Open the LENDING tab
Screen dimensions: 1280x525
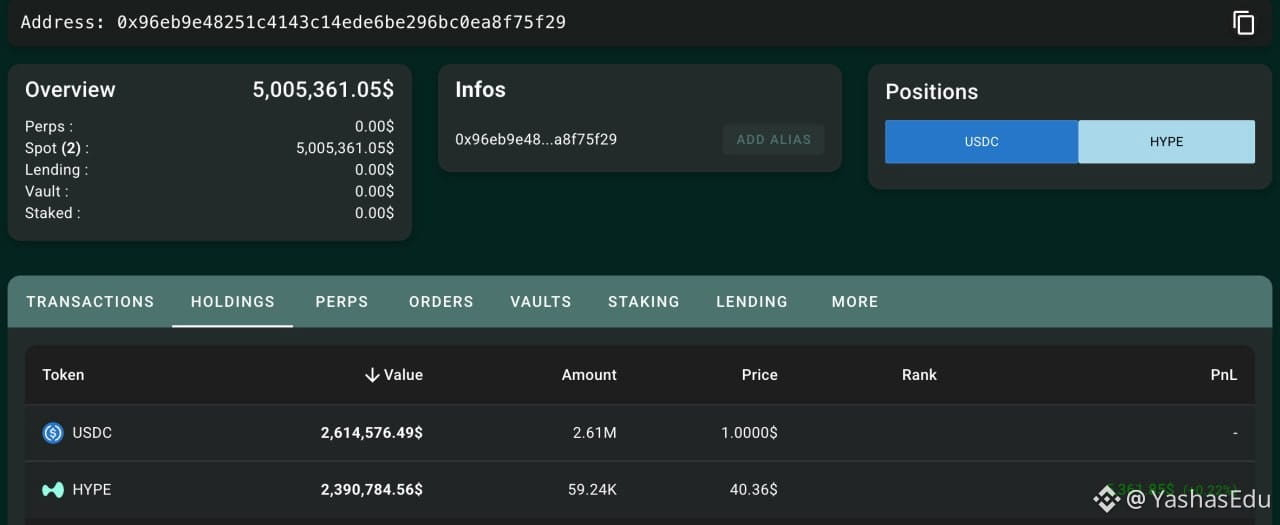(752, 301)
